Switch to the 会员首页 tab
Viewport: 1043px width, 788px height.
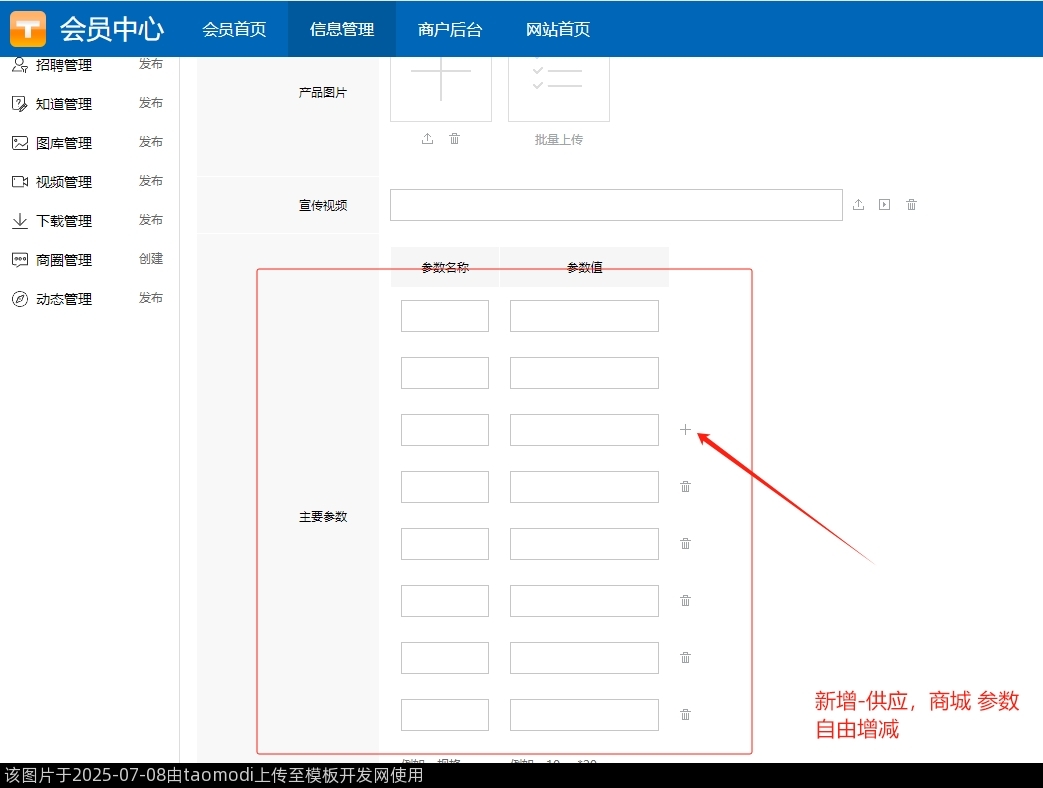point(234,29)
